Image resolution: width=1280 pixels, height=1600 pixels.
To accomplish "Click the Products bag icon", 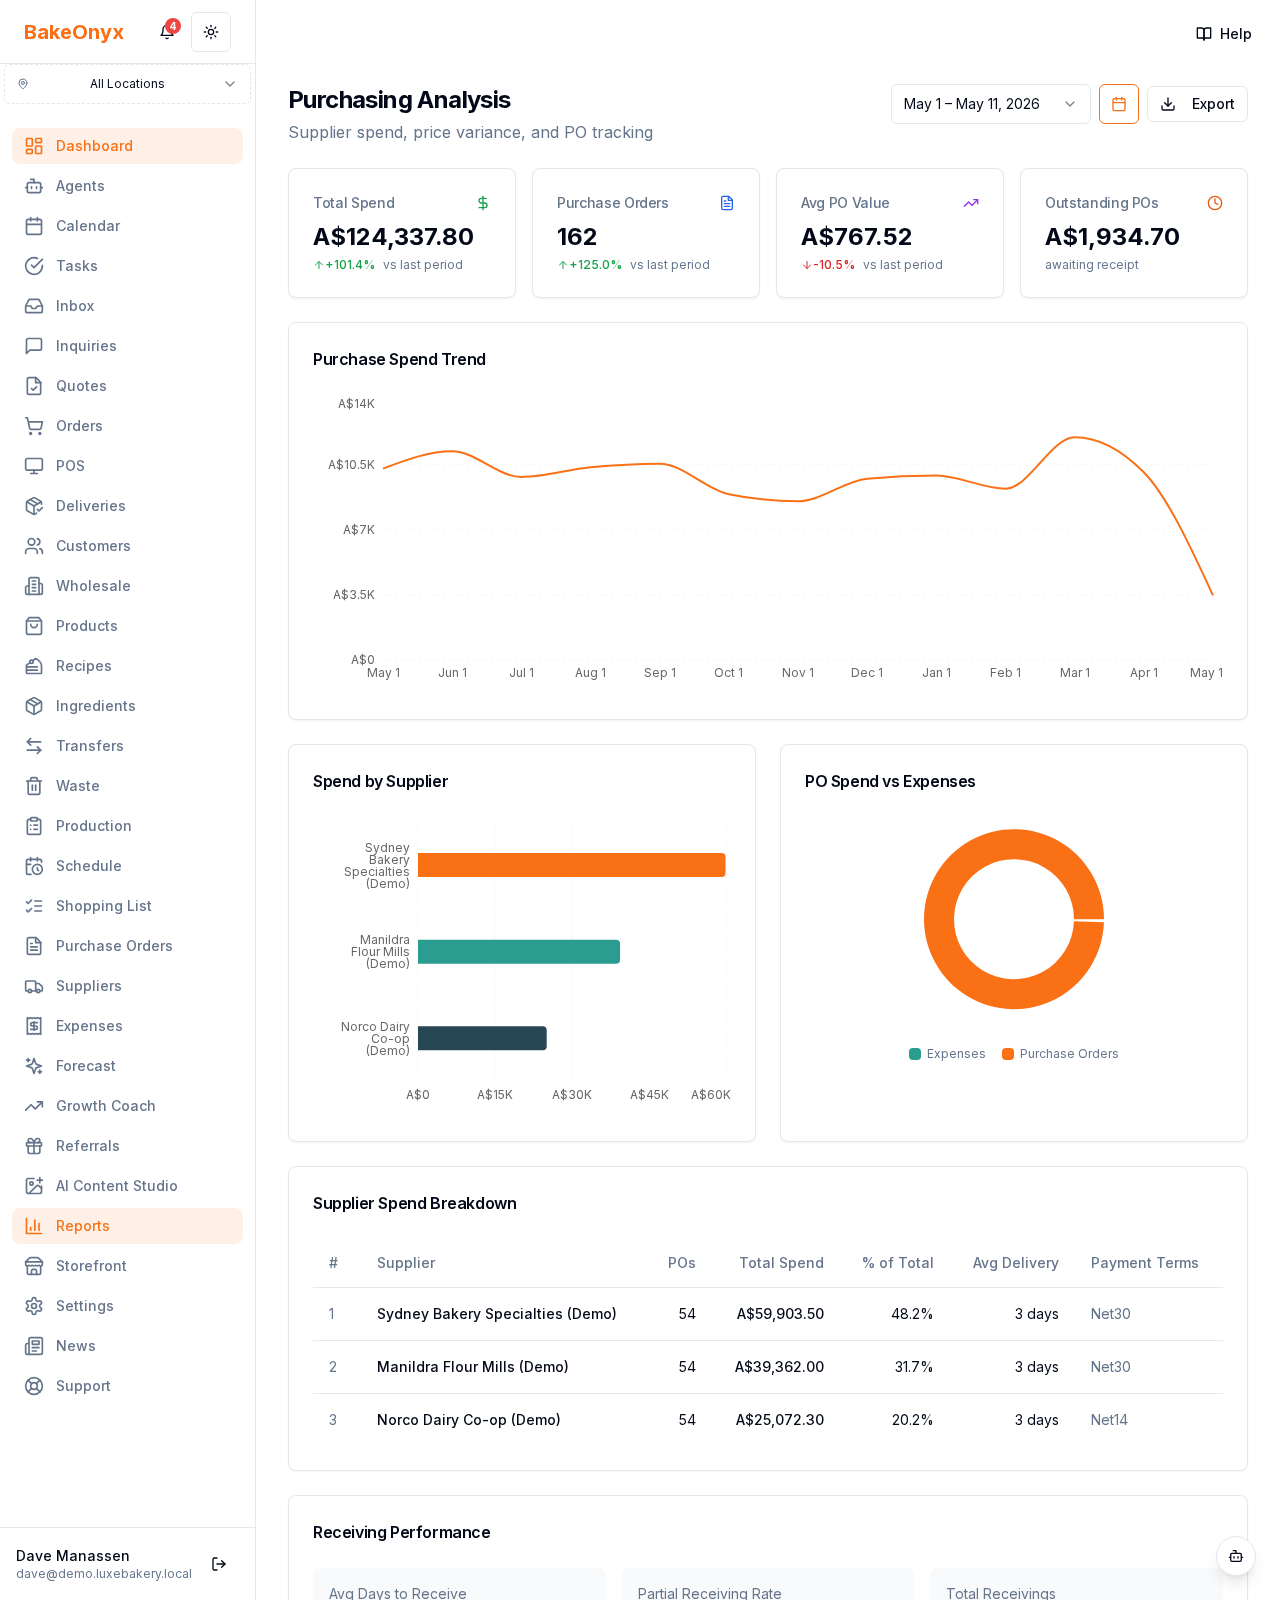I will 34,626.
